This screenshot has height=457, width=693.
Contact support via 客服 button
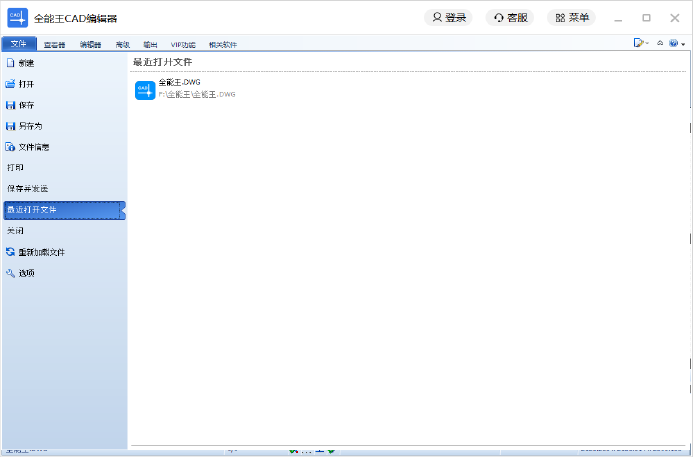tap(510, 17)
